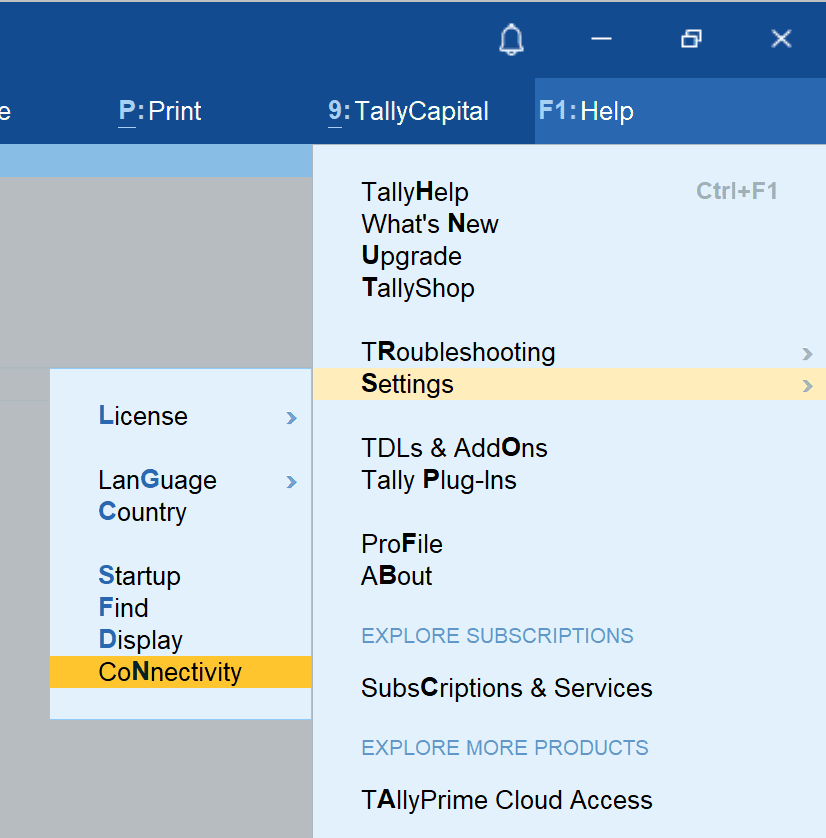Open the notifications bell icon

511,39
